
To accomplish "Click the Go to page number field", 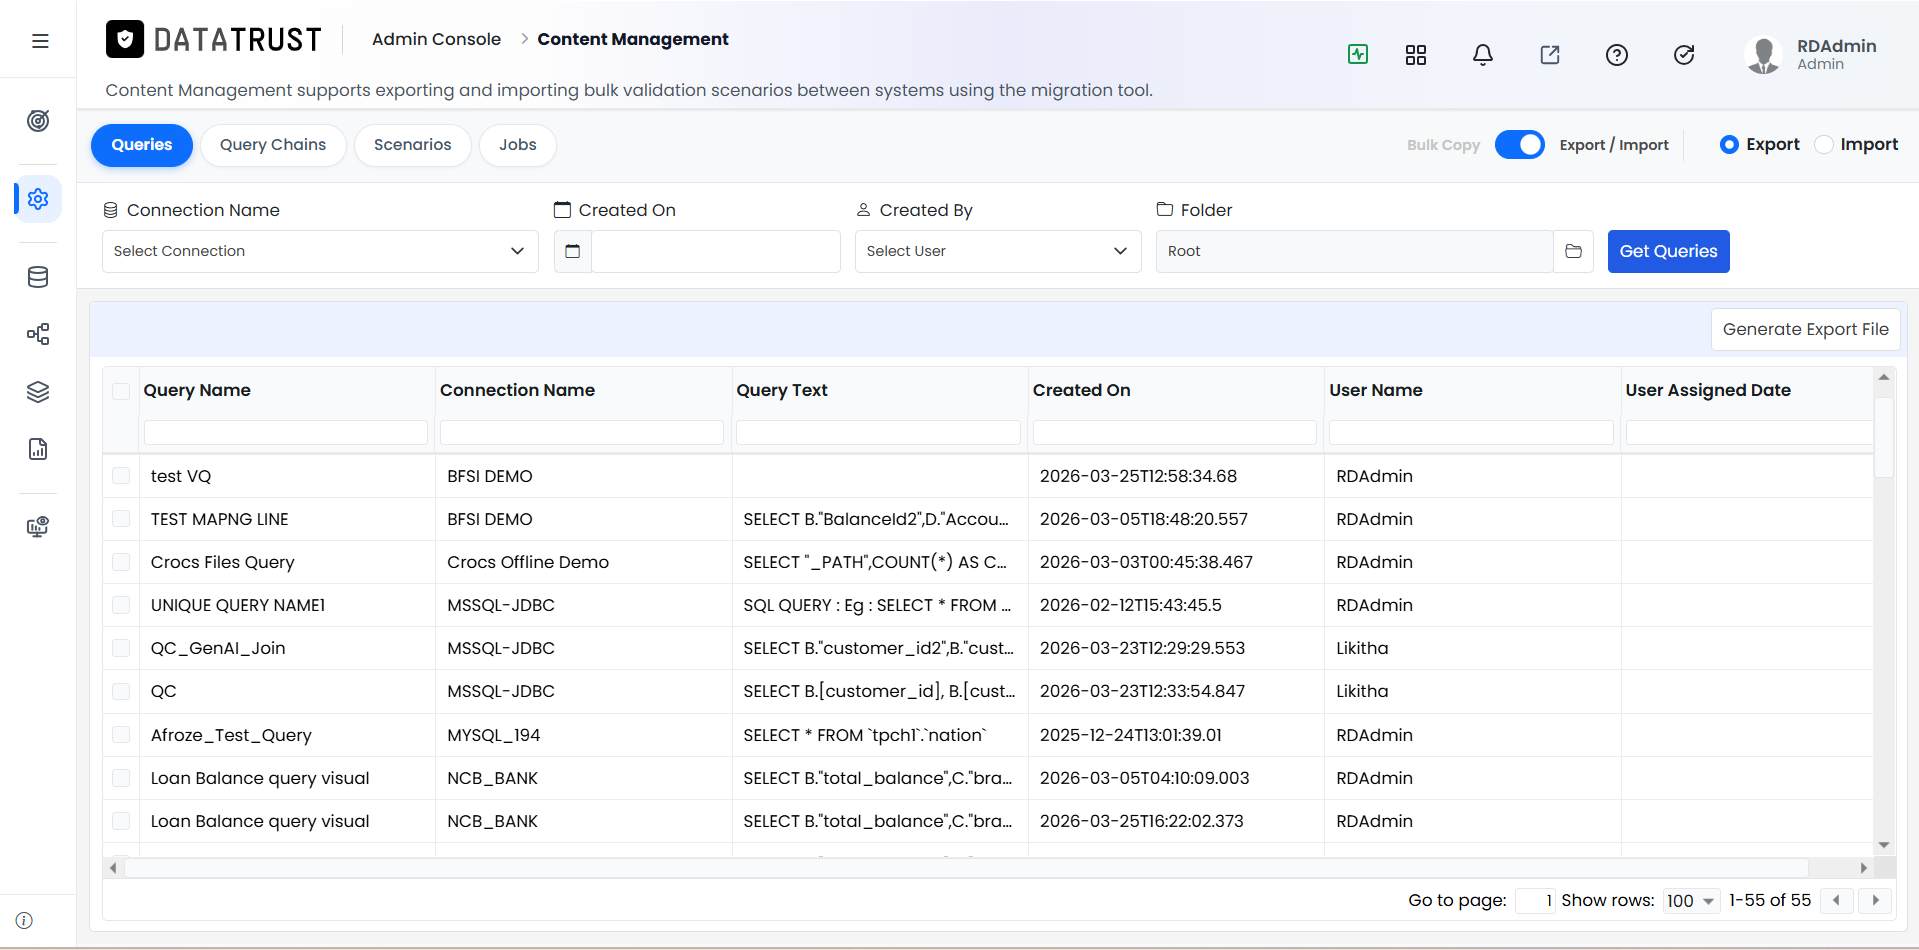I will point(1535,901).
